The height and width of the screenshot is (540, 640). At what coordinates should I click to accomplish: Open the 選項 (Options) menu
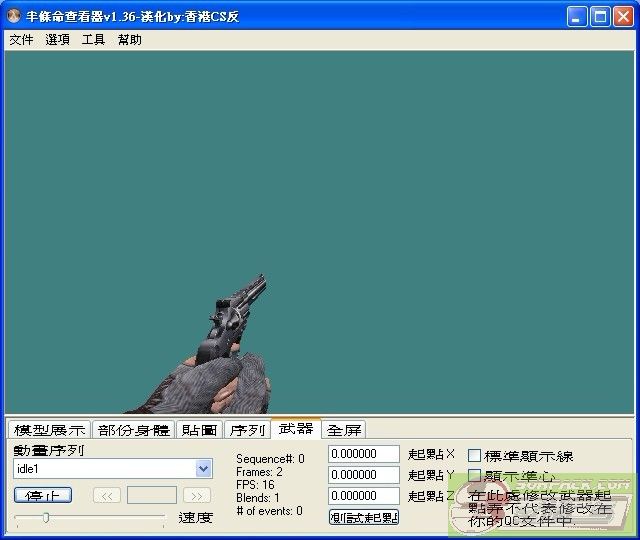57,40
